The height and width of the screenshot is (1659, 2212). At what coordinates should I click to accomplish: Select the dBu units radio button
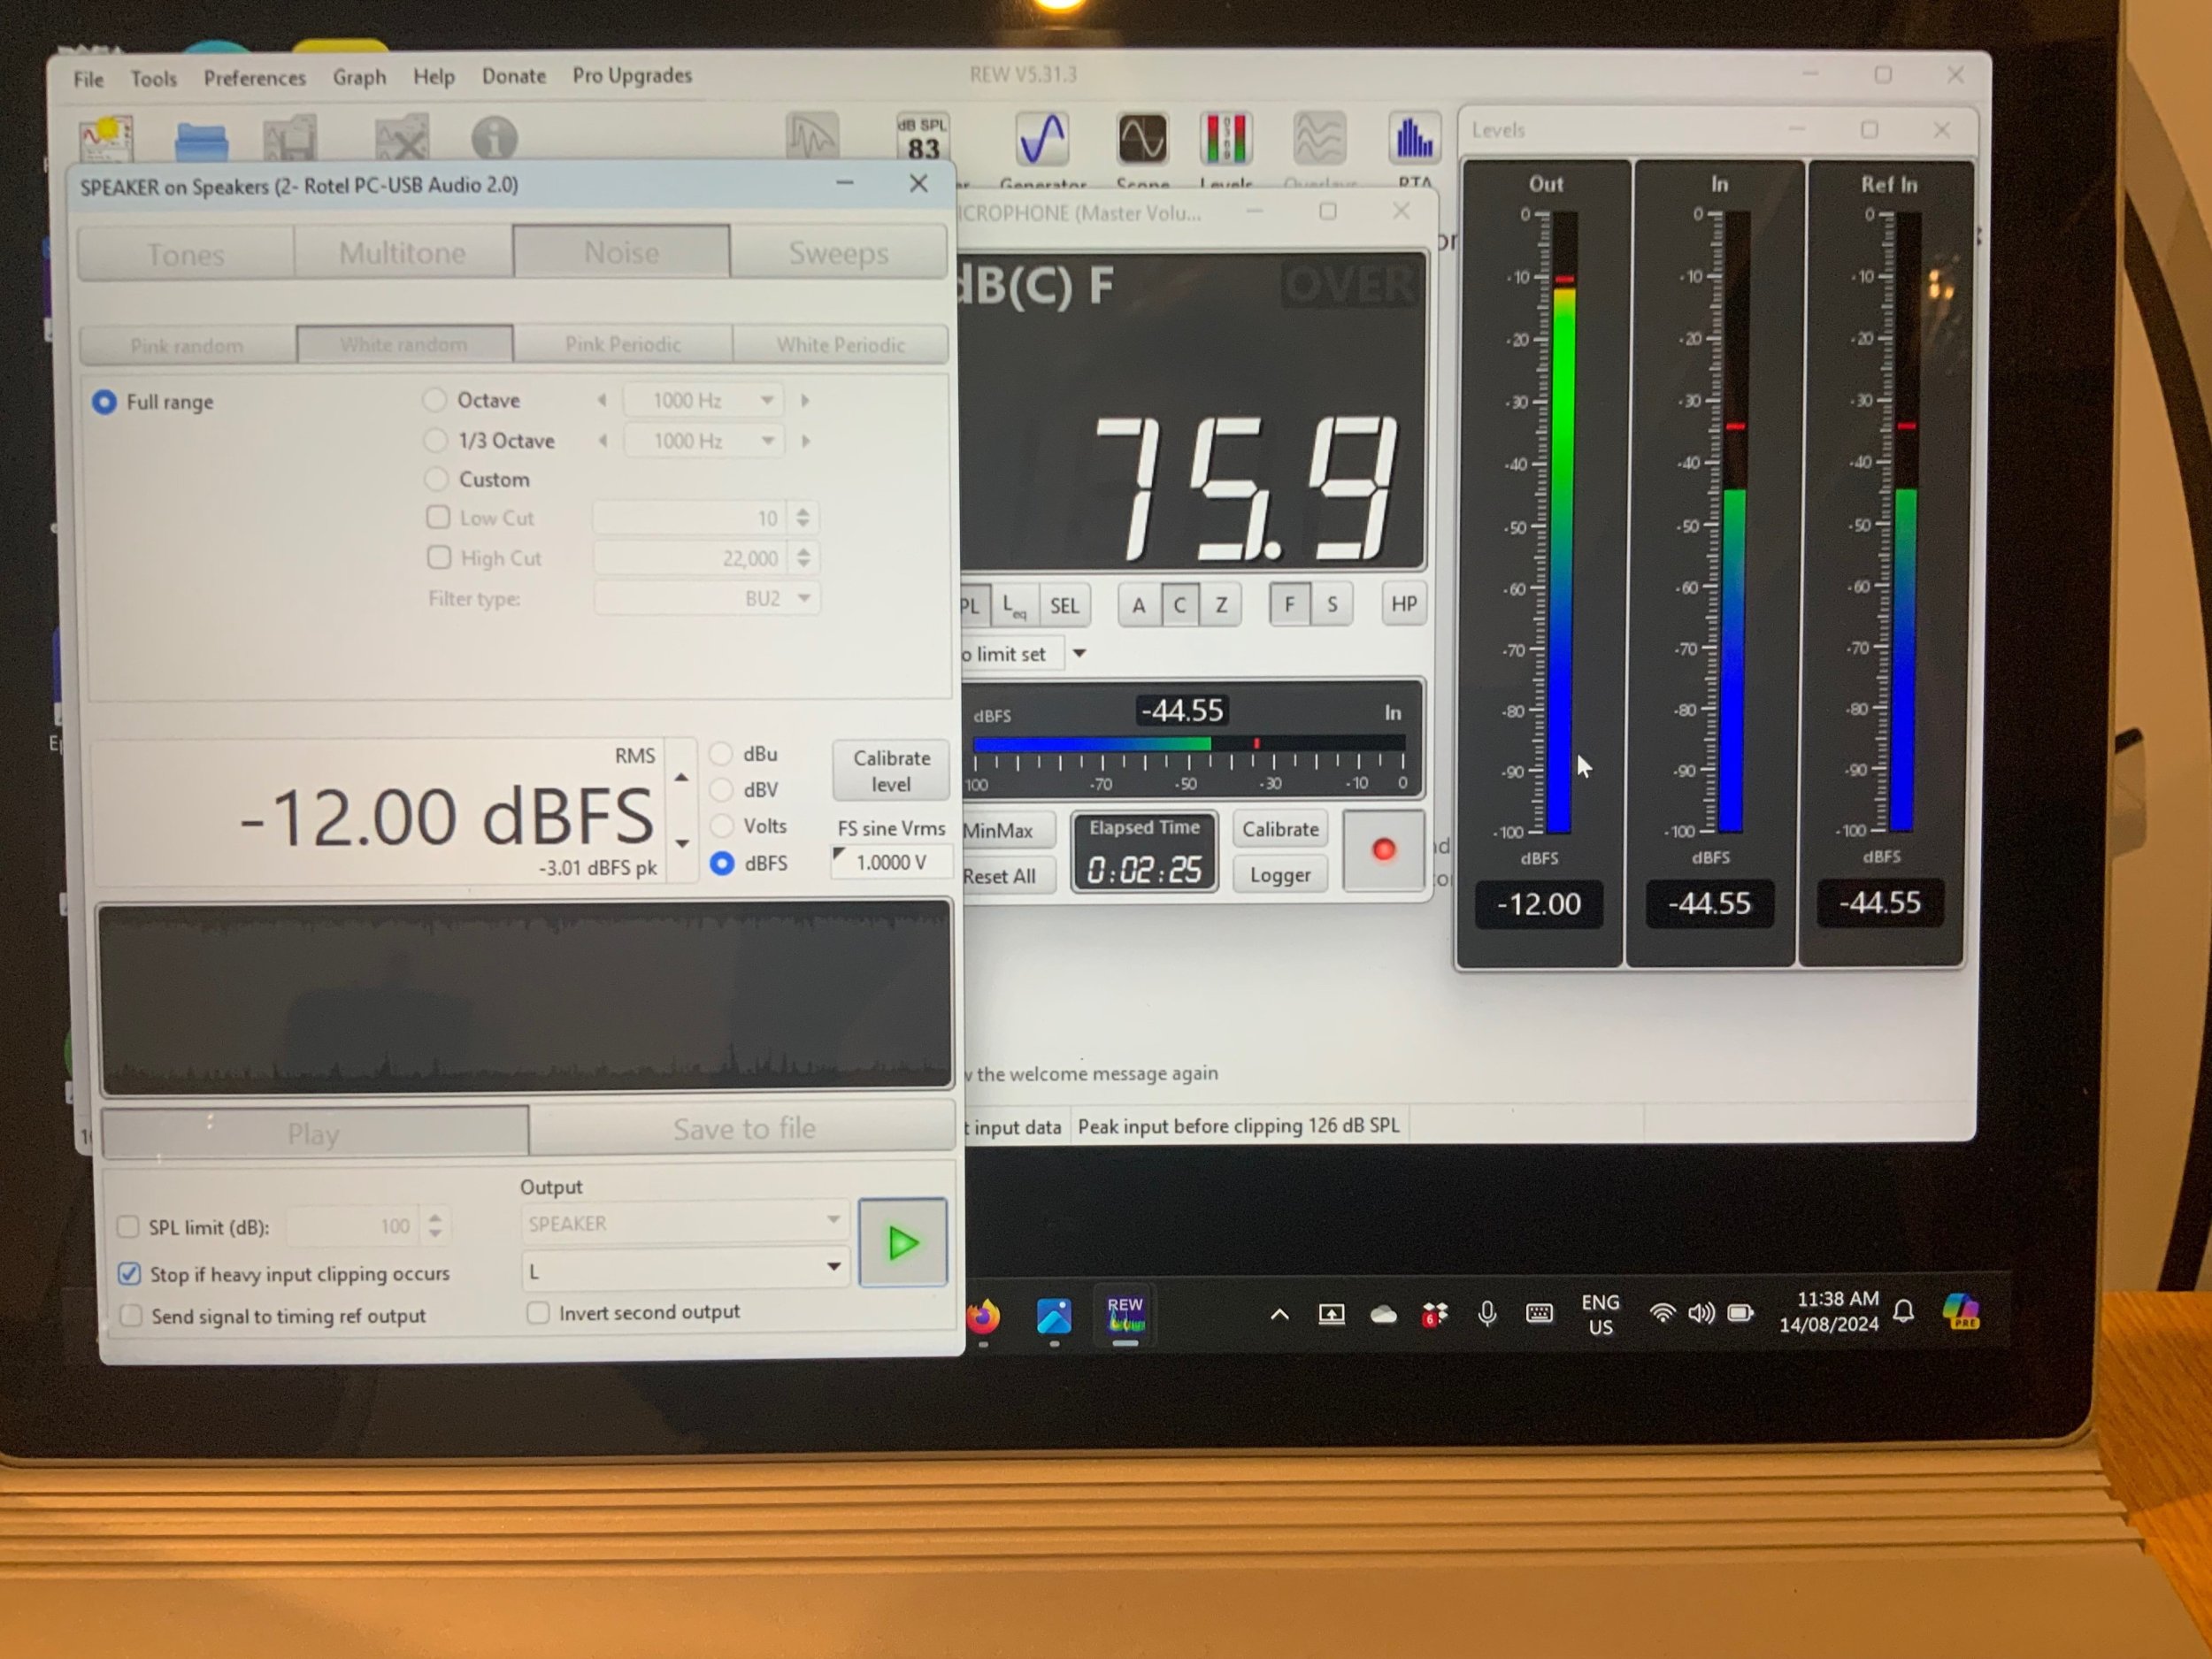(721, 754)
